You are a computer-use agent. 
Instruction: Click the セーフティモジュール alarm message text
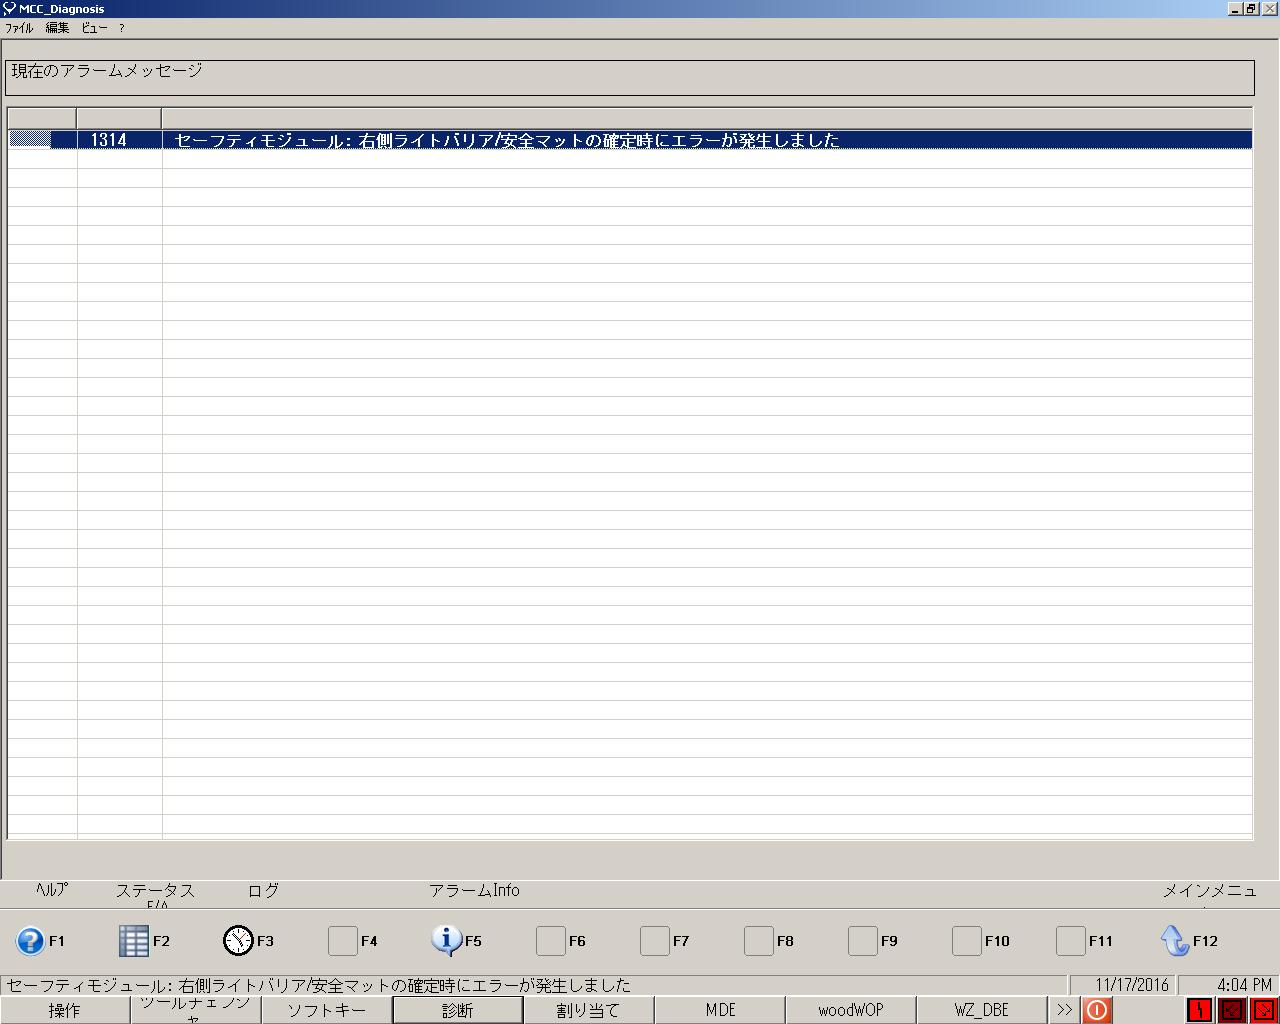tap(507, 140)
